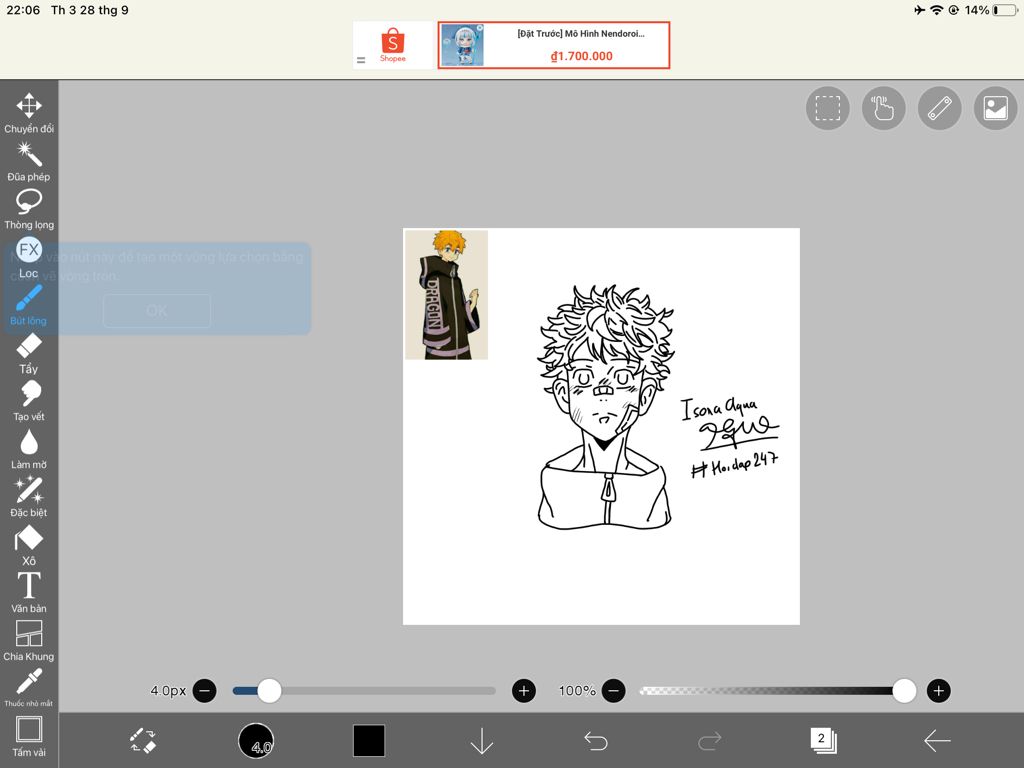Select the eyedropper tool
The image size is (1024, 768).
point(29,688)
